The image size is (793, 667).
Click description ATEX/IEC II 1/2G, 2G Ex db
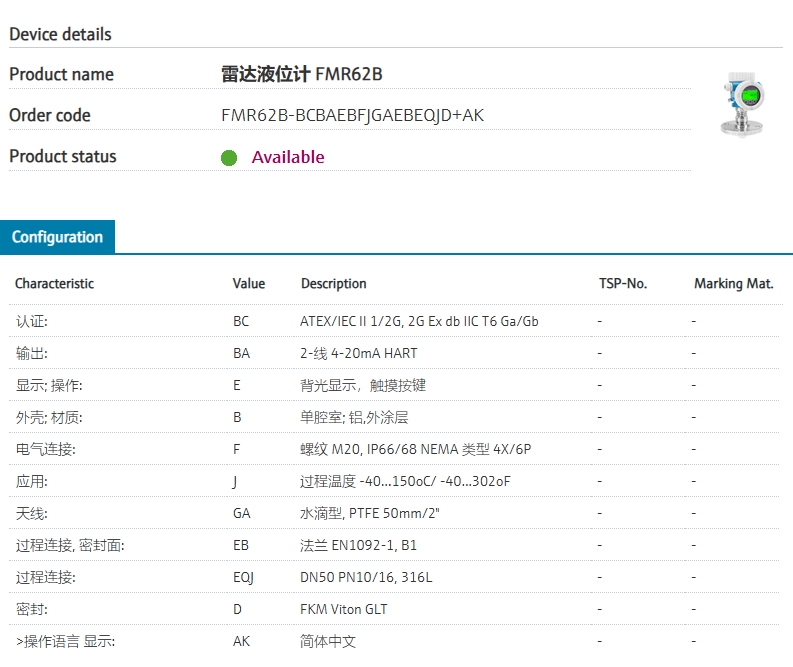(419, 321)
